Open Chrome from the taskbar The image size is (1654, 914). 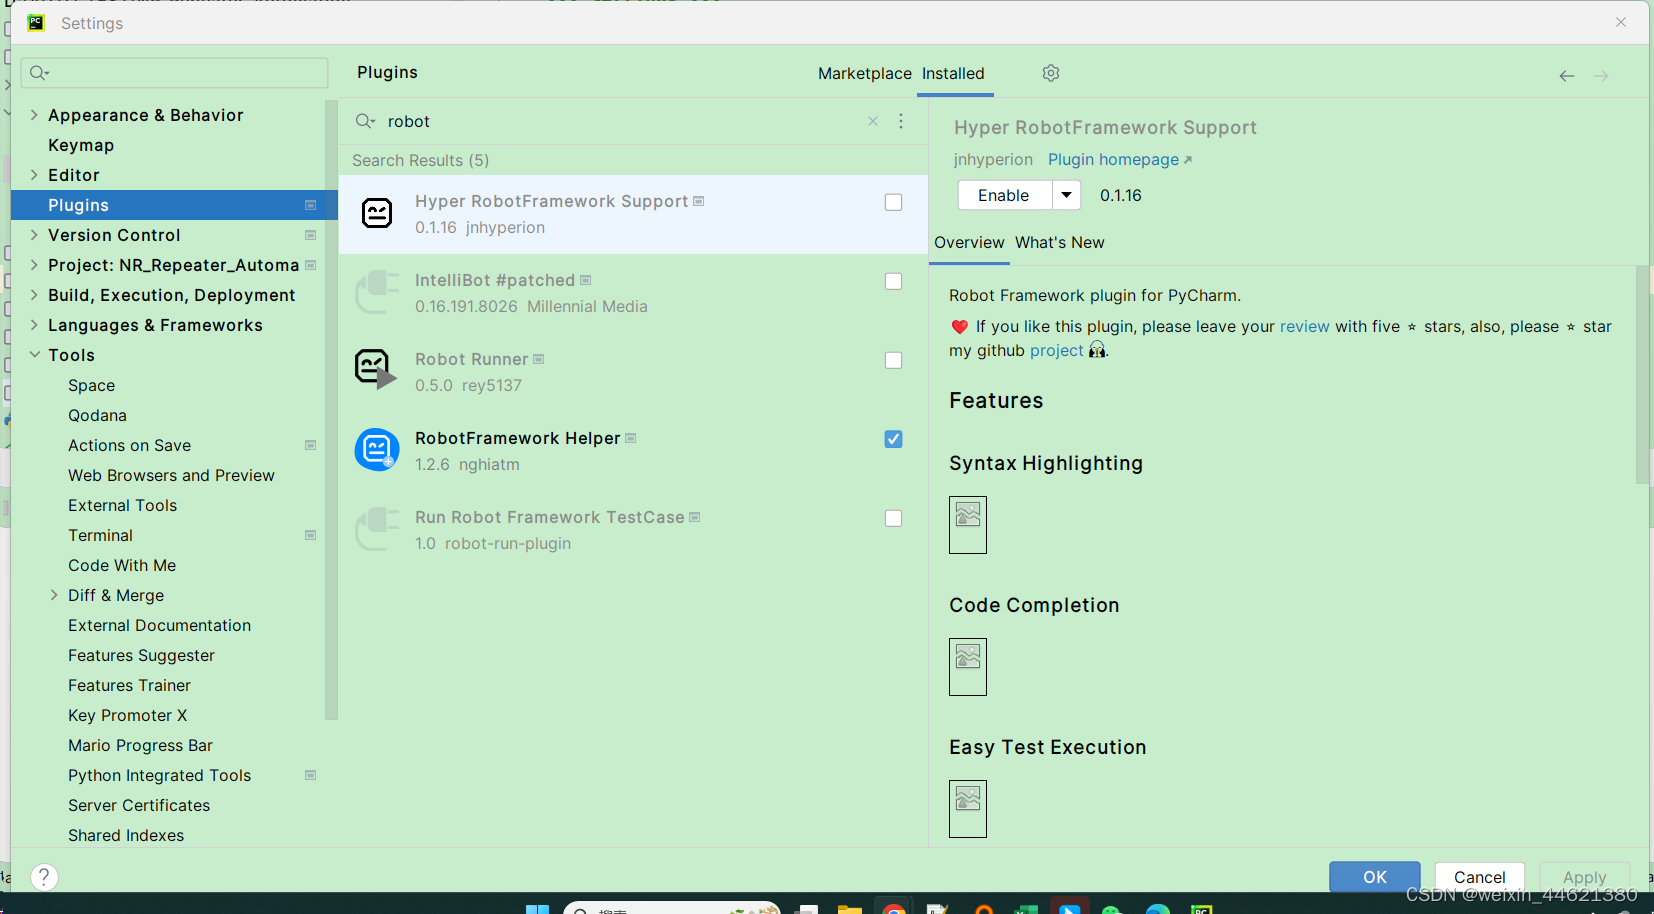pyautogui.click(x=893, y=908)
